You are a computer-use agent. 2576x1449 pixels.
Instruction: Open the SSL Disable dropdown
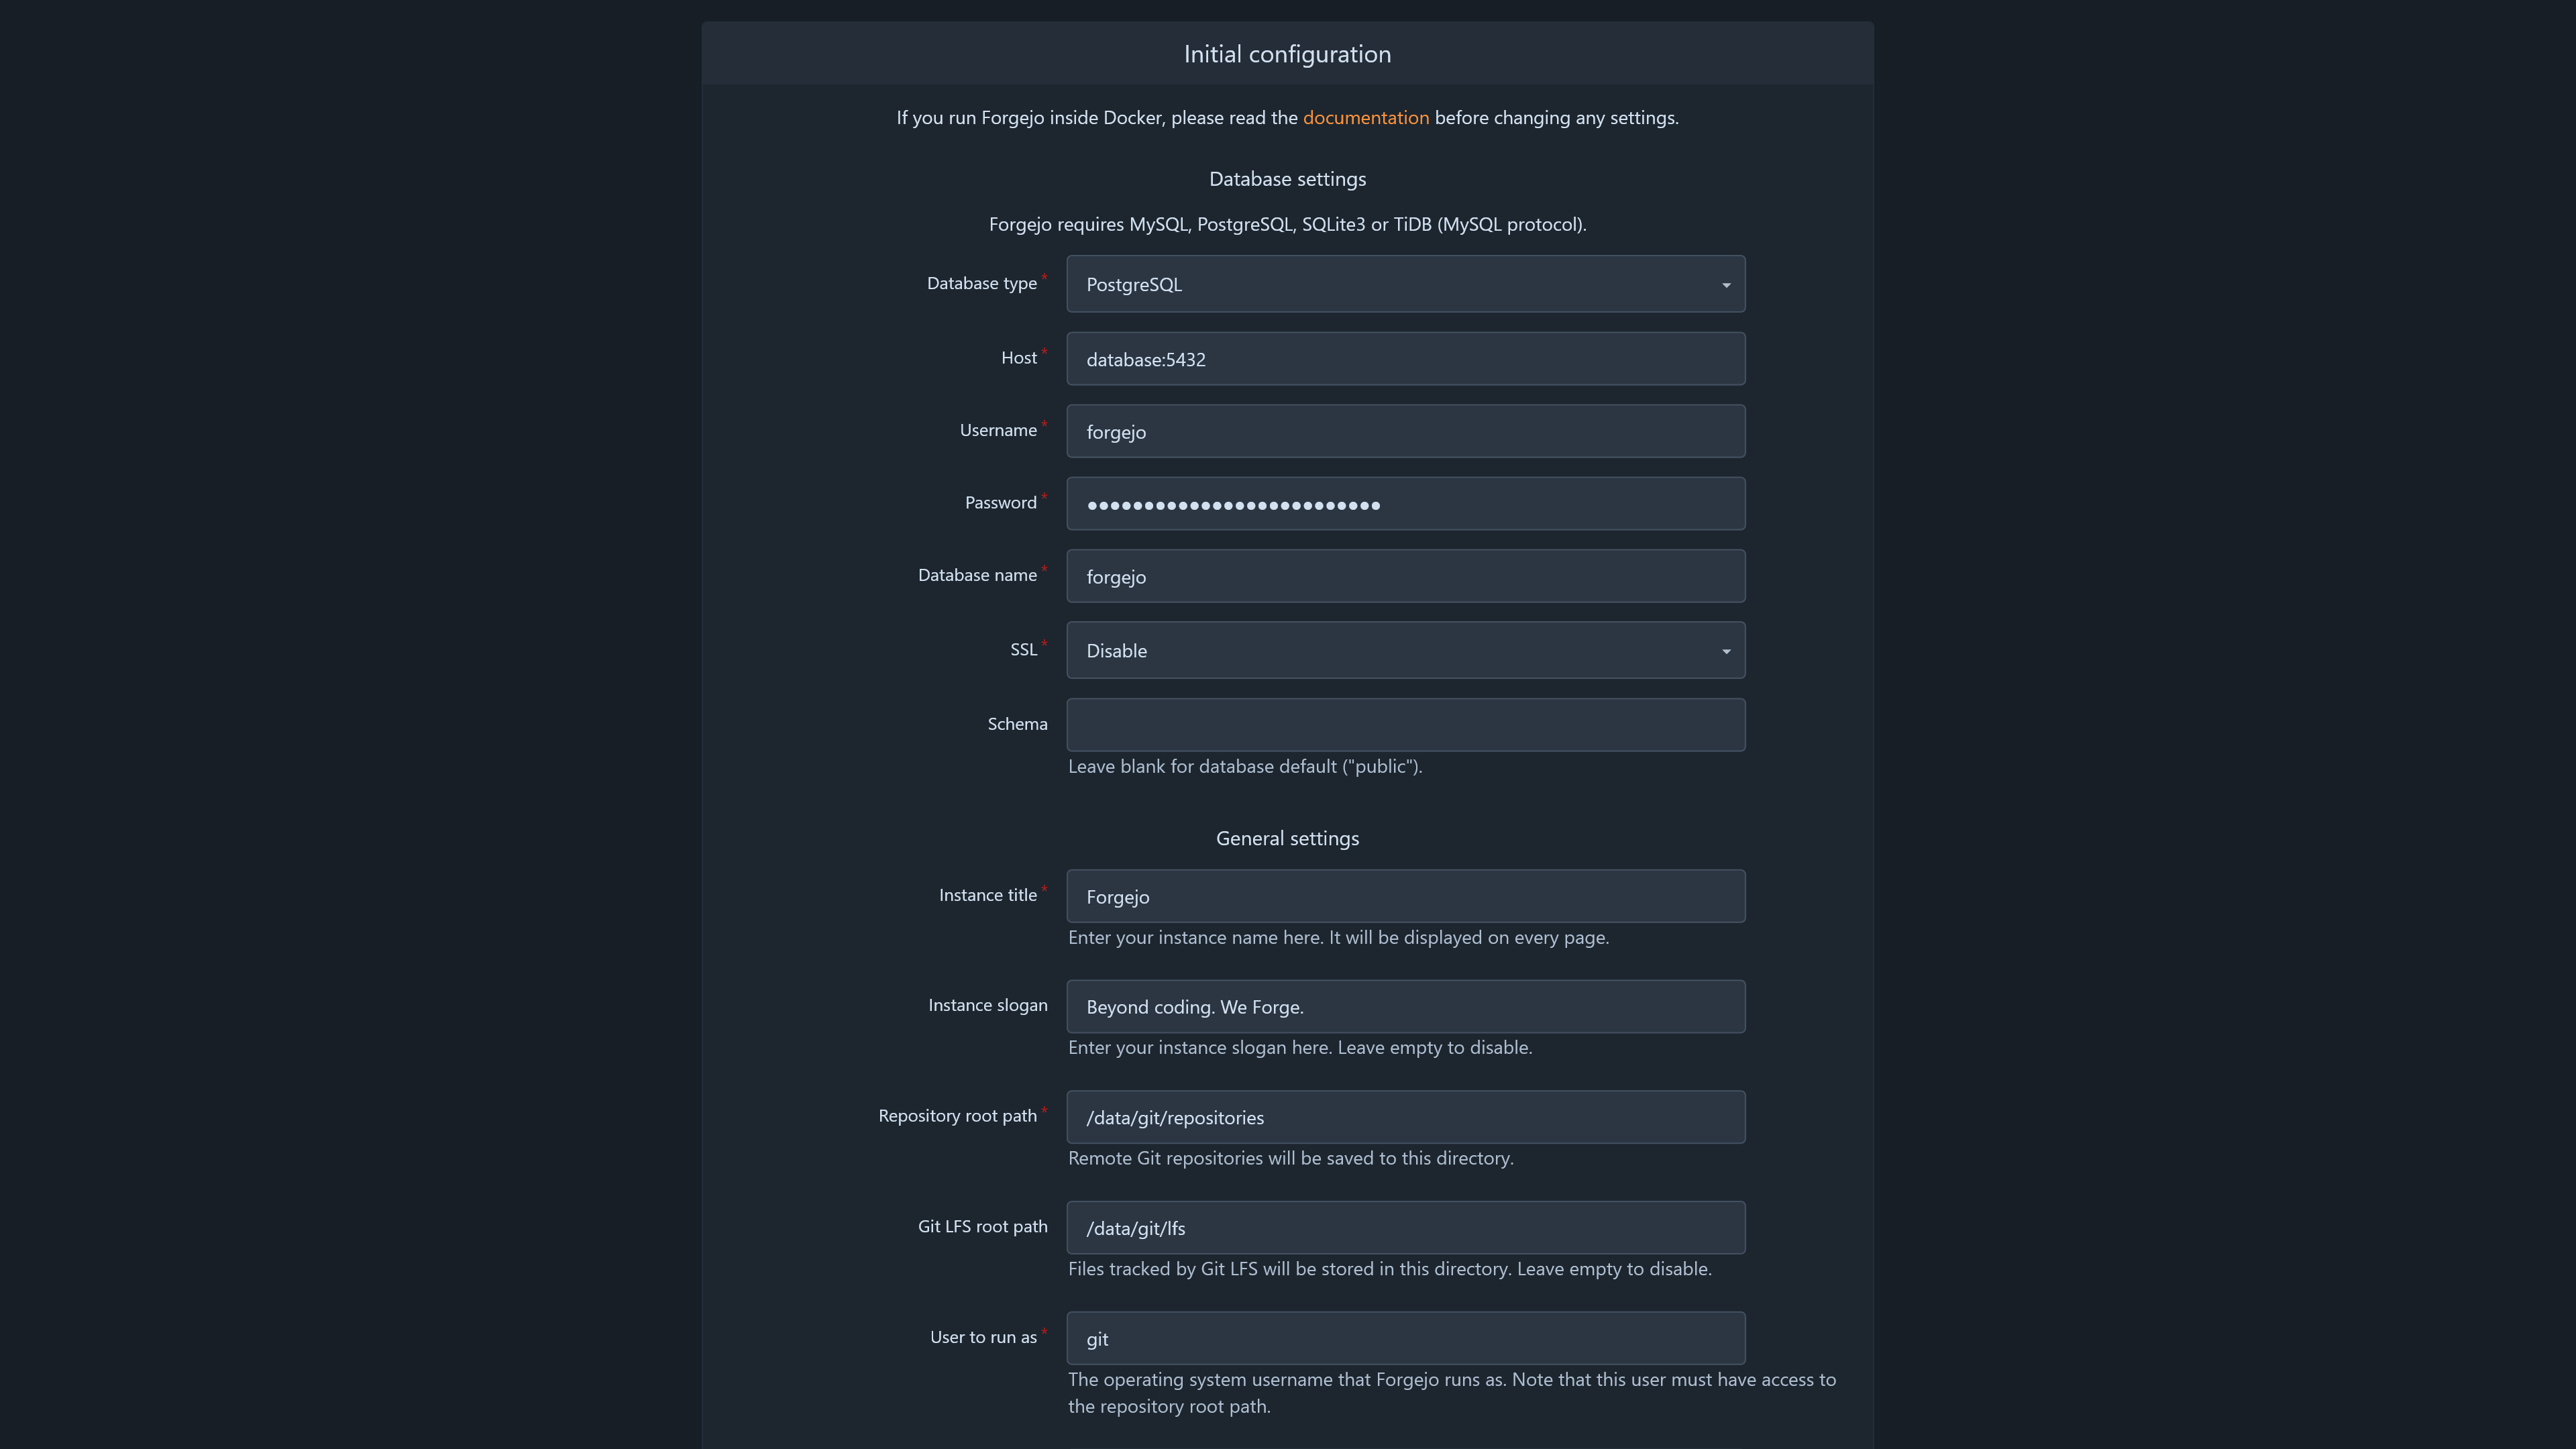tap(1405, 650)
